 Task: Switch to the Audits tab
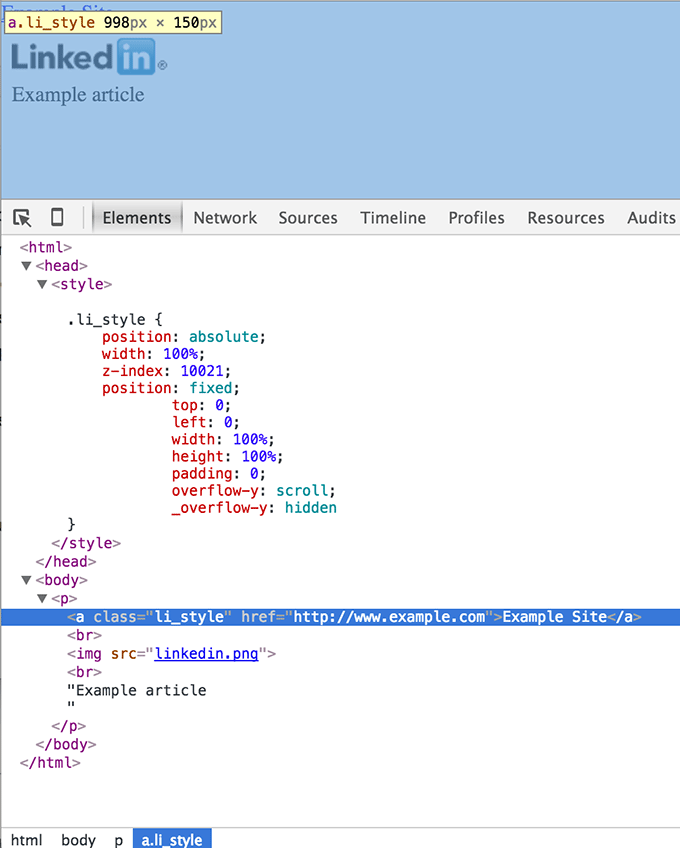651,217
